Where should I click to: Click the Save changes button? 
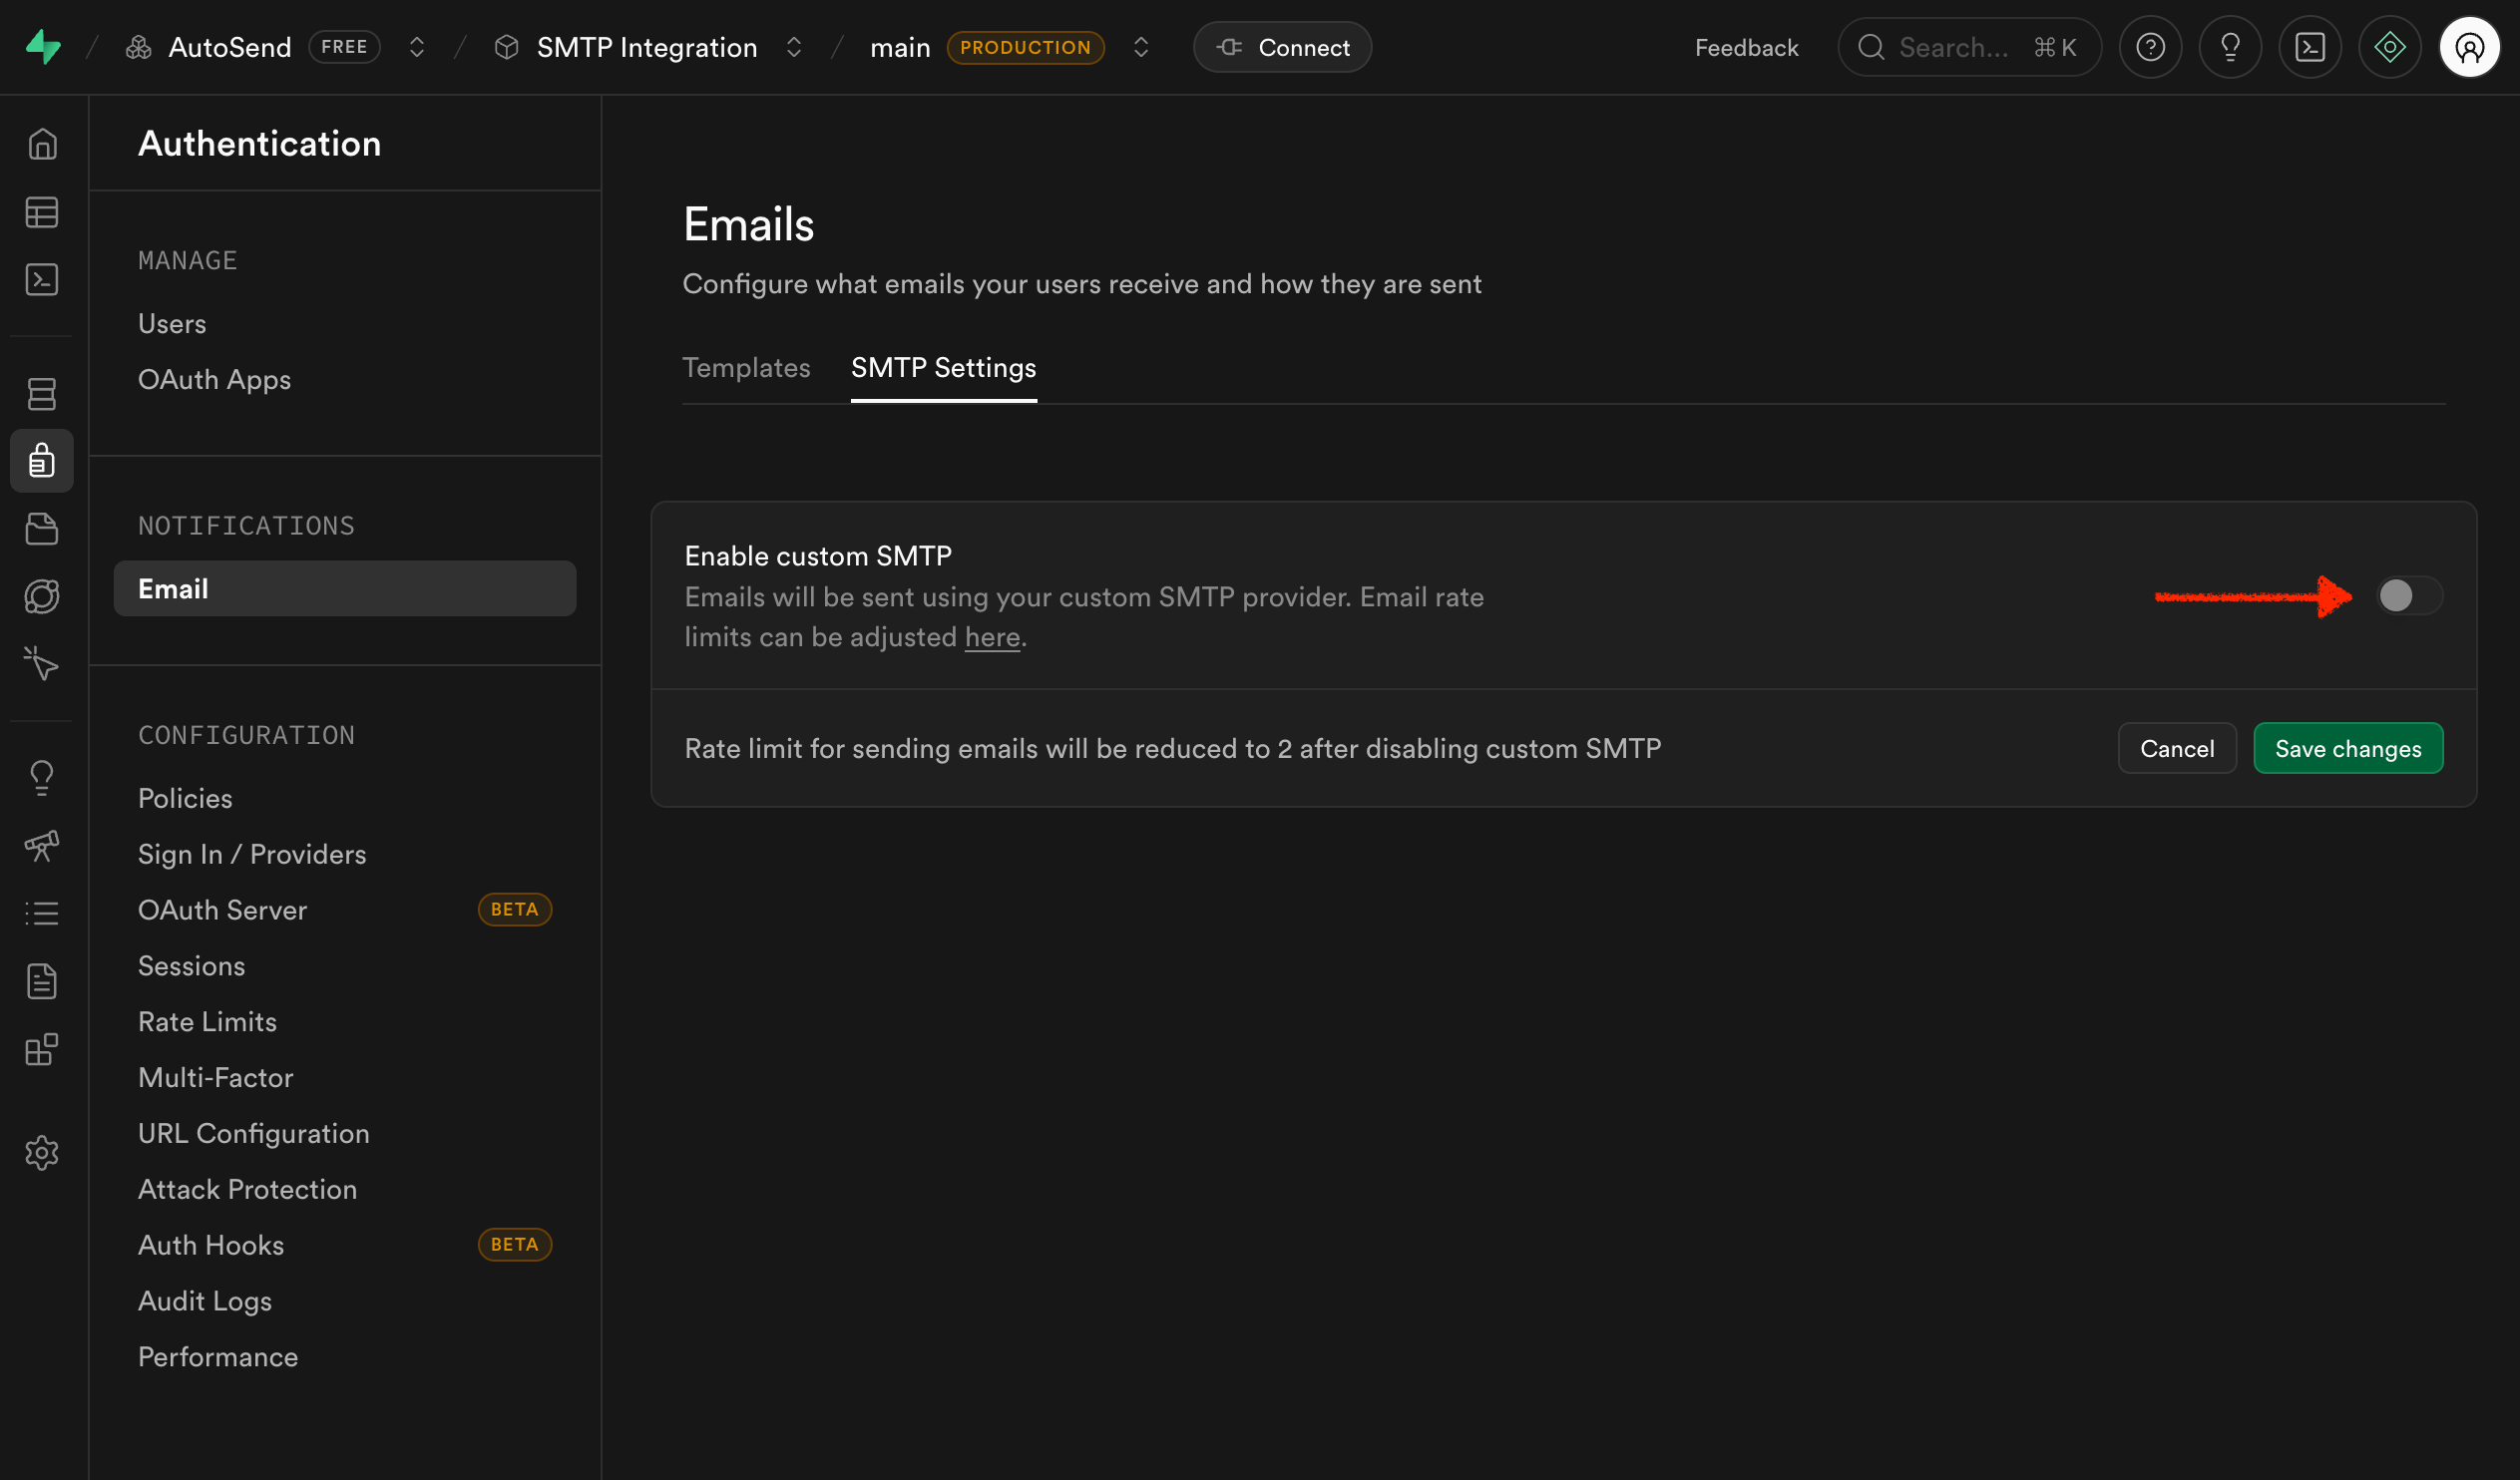coord(2347,749)
